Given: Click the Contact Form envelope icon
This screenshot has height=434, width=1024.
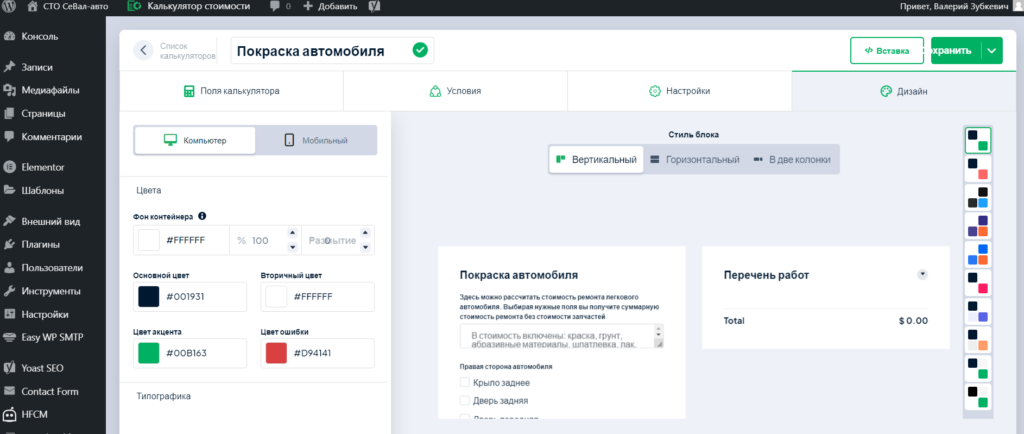Looking at the screenshot, I should point(10,392).
